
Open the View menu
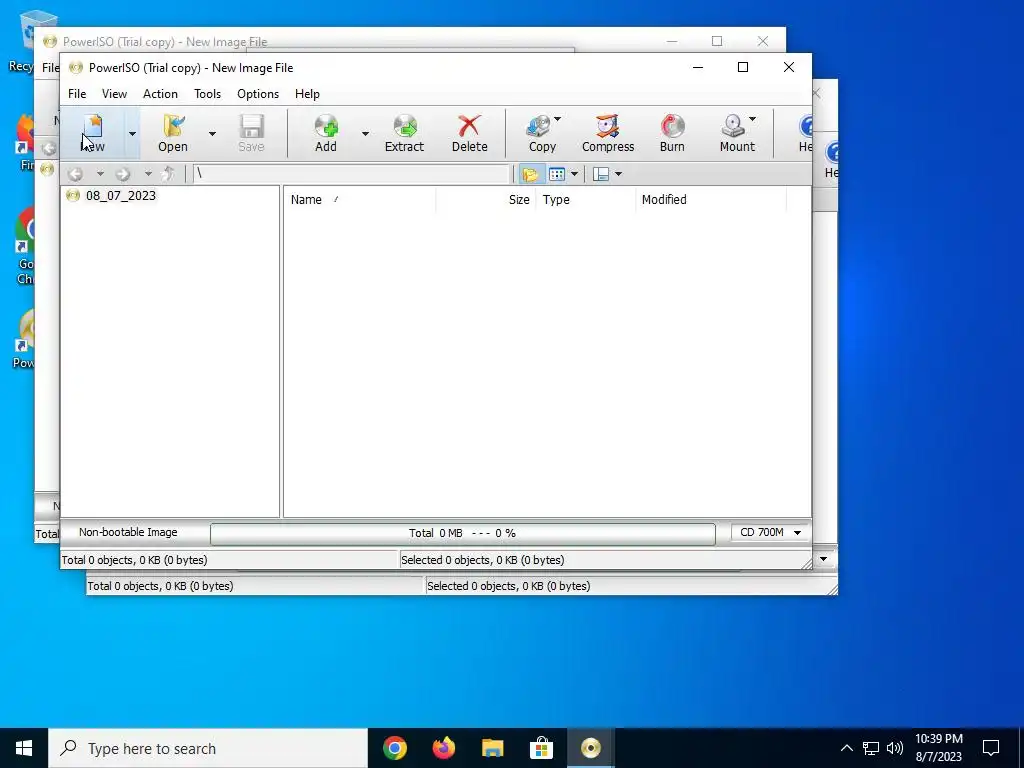[x=114, y=93]
